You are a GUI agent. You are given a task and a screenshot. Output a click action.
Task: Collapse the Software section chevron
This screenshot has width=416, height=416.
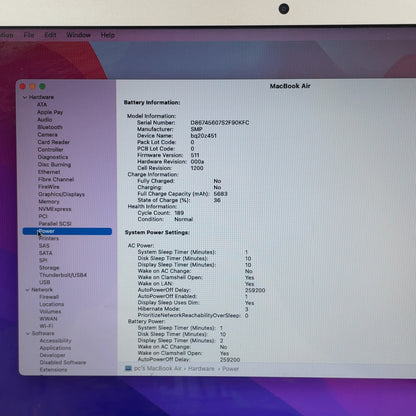coord(28,333)
